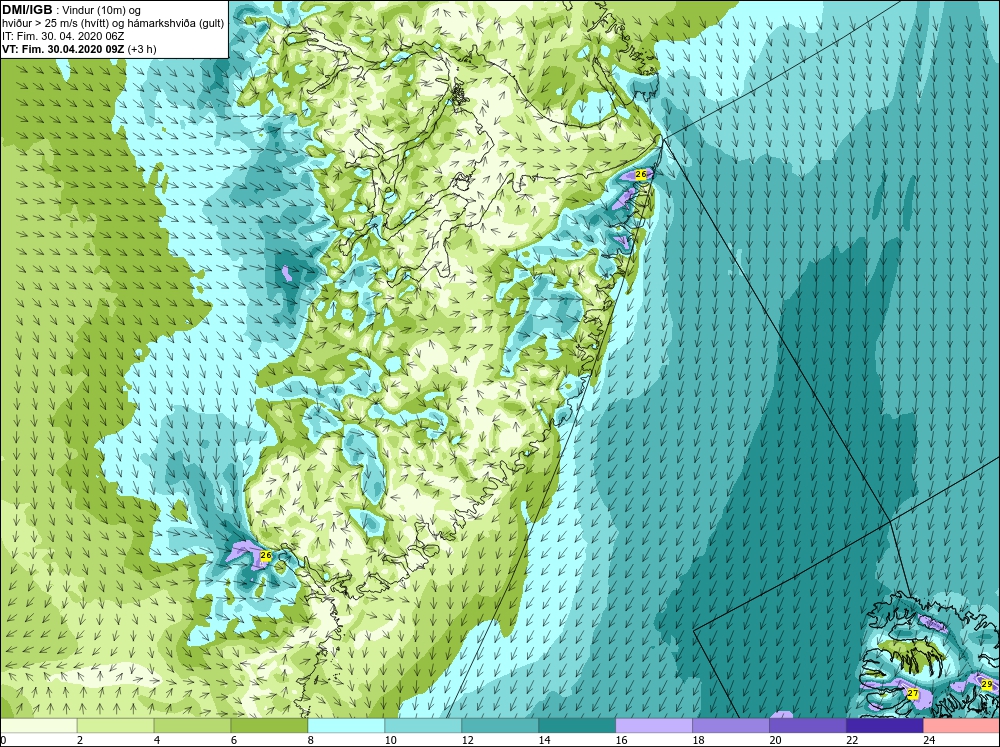This screenshot has height=747, width=1000.
Task: Click the legend tick label 24
Action: coord(929,740)
